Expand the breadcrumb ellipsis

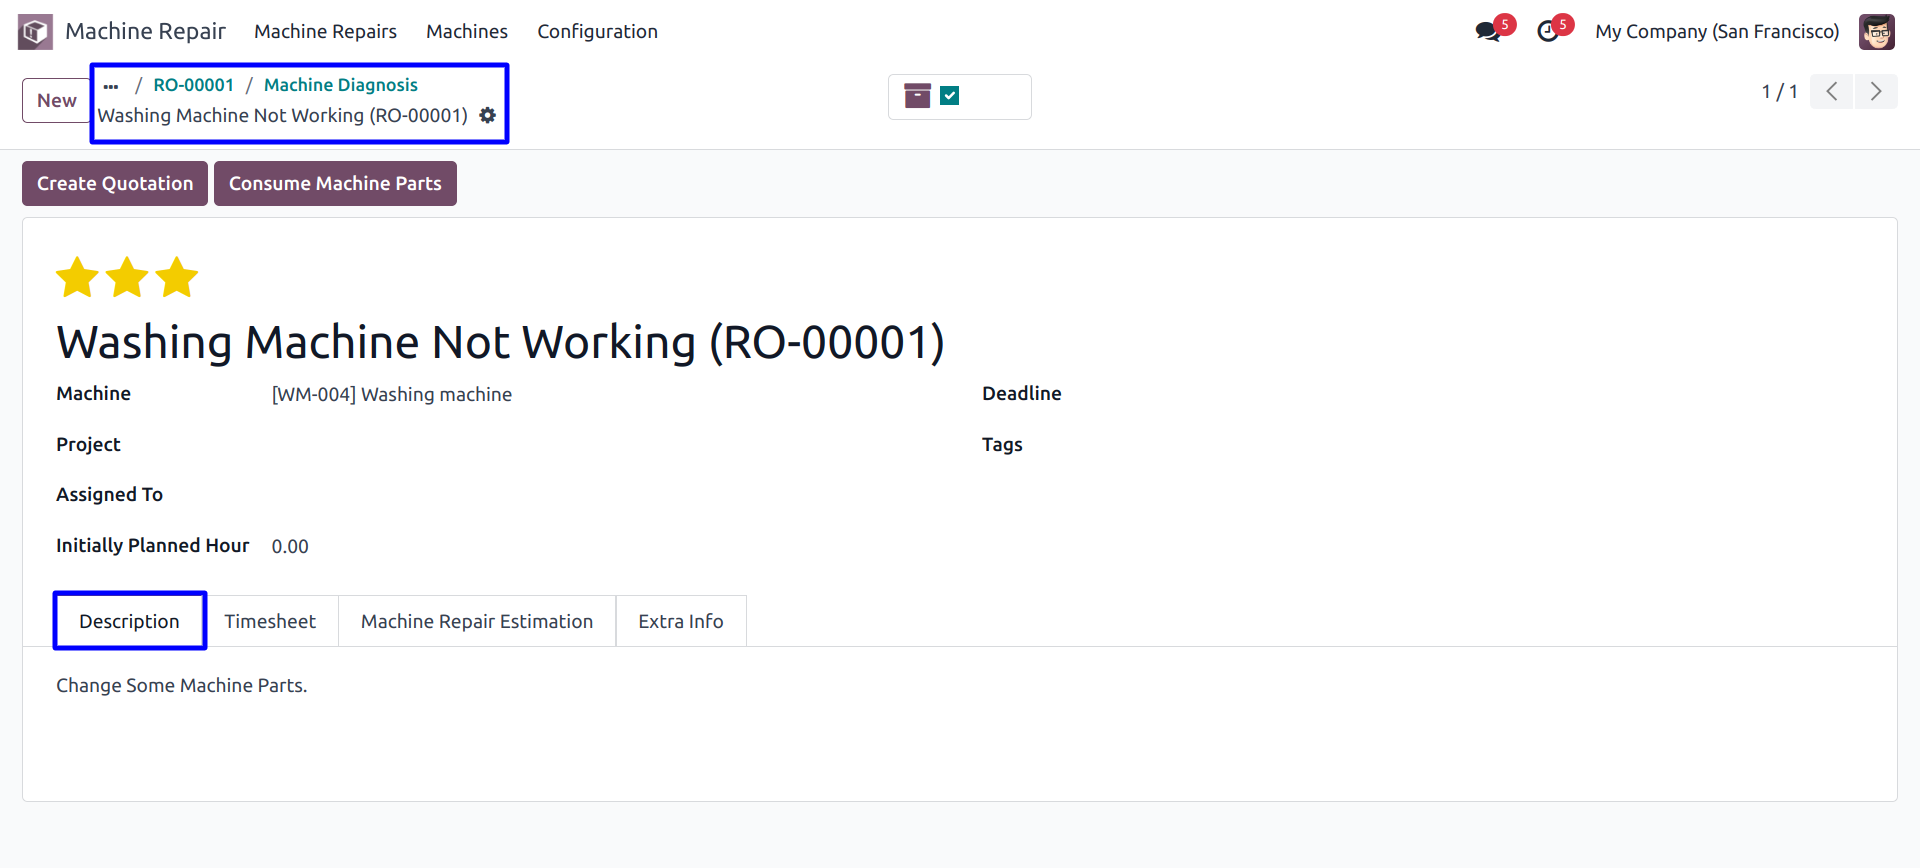point(111,85)
